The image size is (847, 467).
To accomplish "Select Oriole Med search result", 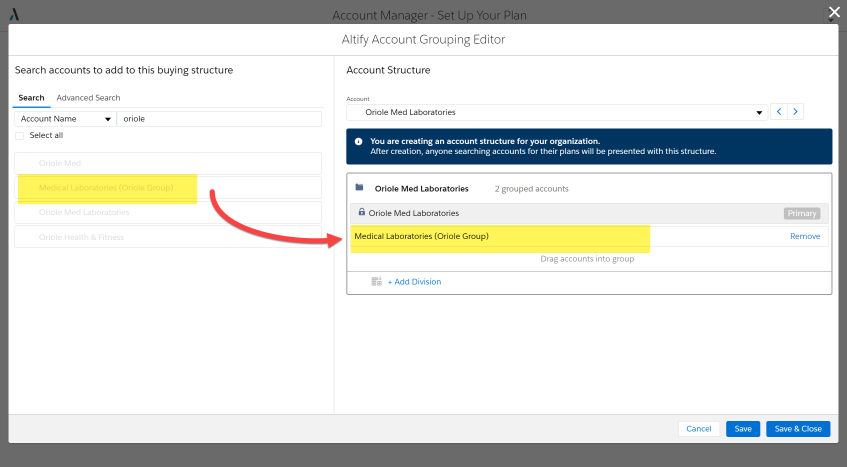I will pos(168,163).
